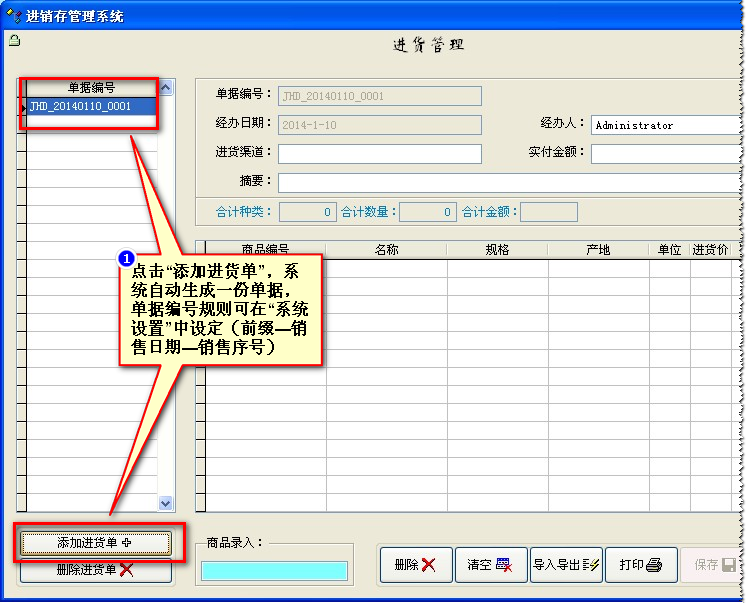Click the 打印 printer button
753x603 pixels.
point(641,565)
